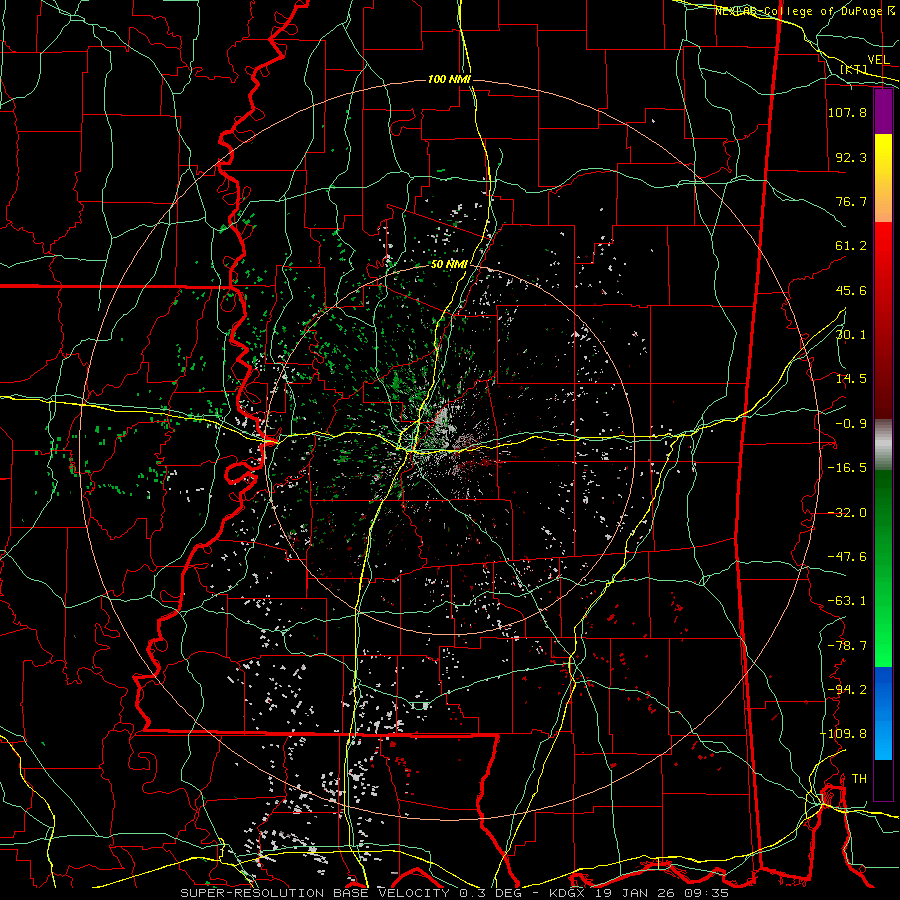
Task: Click the 100 NMI range ring label
Action: (x=449, y=79)
